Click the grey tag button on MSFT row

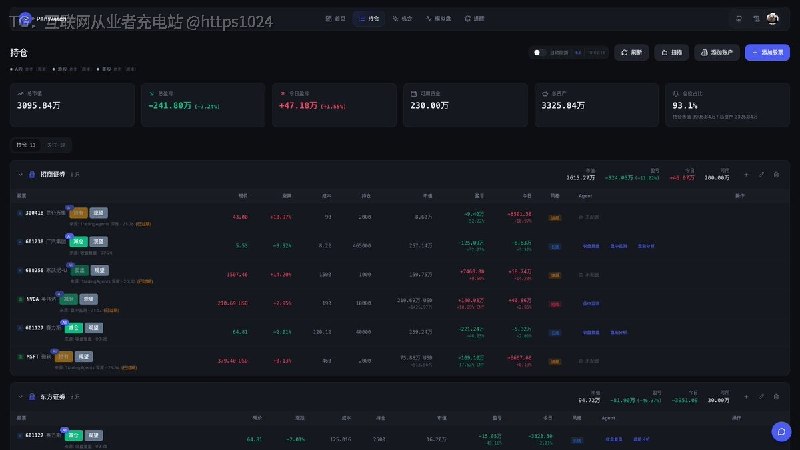[x=84, y=357]
